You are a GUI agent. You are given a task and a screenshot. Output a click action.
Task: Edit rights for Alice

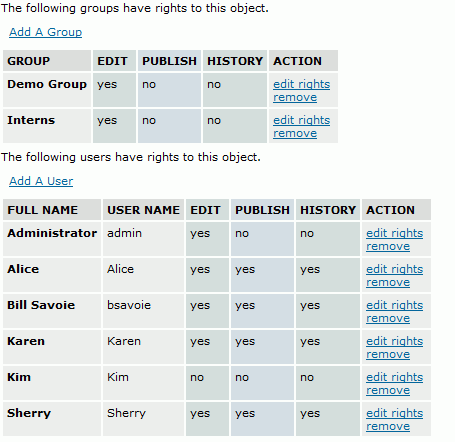[395, 269]
